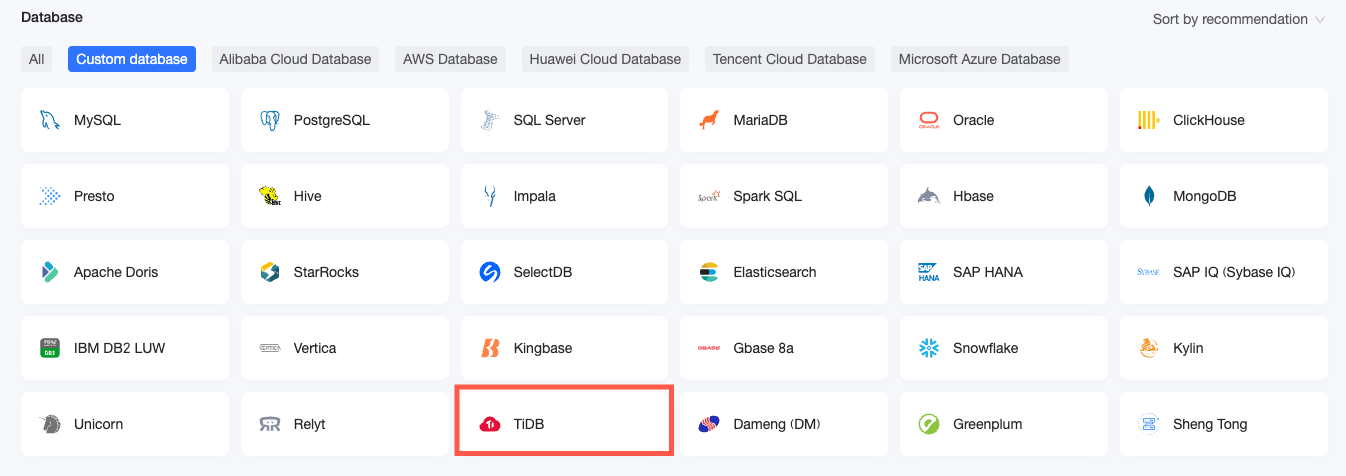Viewport: 1346px width, 476px height.
Task: Choose the Hive label
Action: 308,196
